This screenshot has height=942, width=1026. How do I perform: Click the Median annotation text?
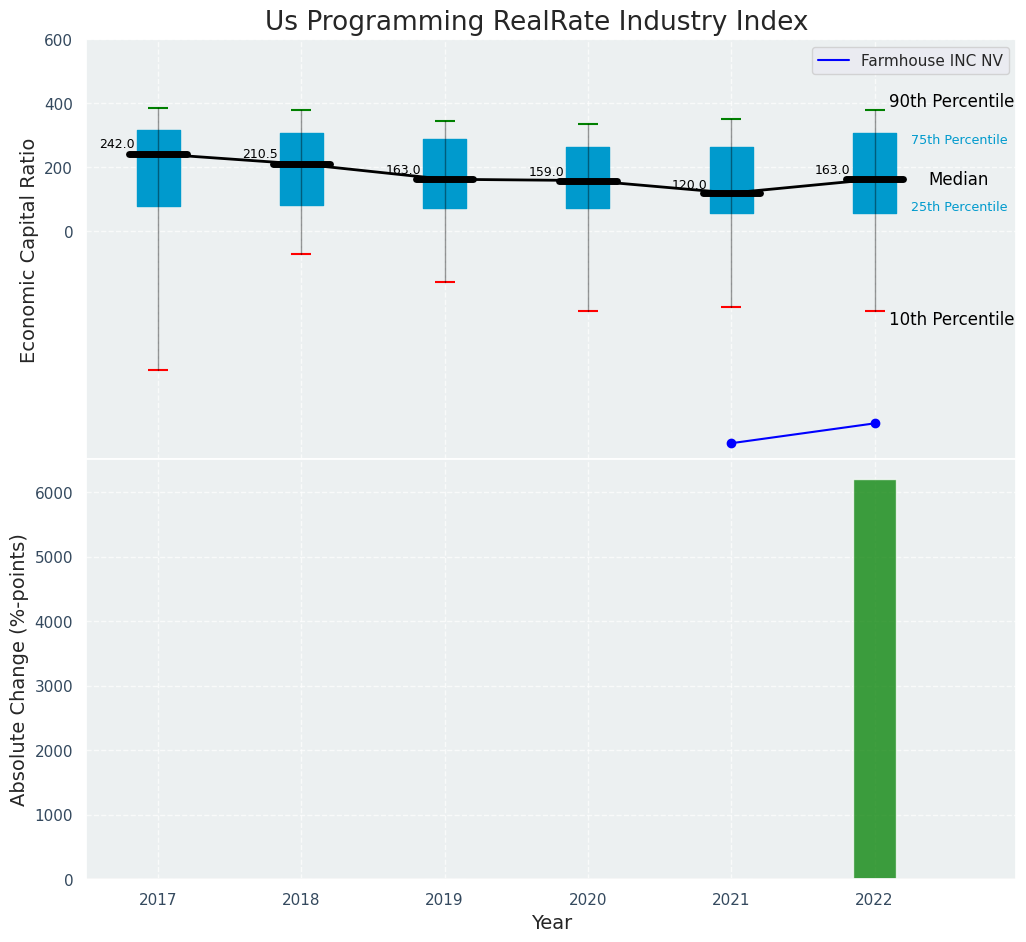tap(958, 180)
